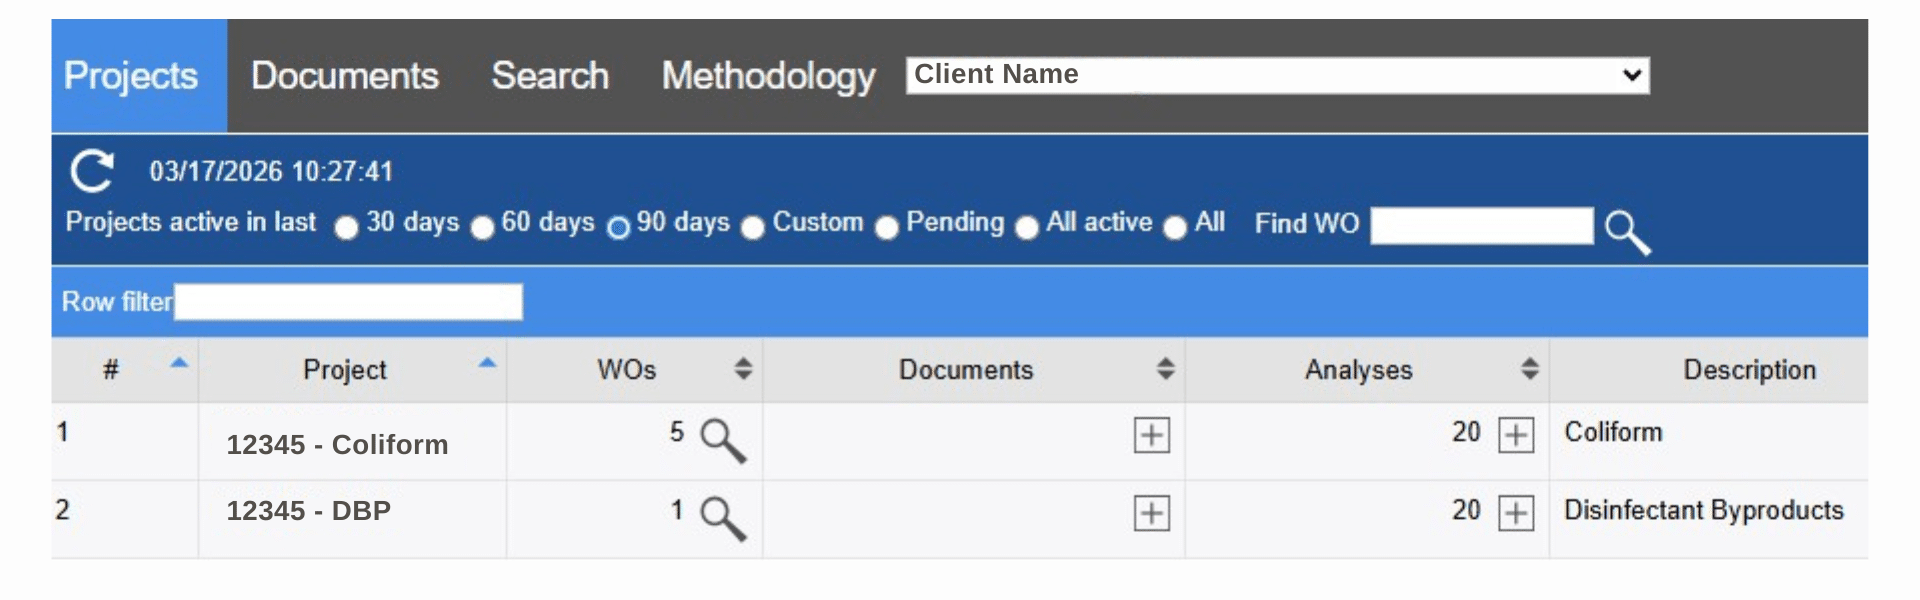
Task: Click project name 12345 - Coliform
Action: coord(337,445)
